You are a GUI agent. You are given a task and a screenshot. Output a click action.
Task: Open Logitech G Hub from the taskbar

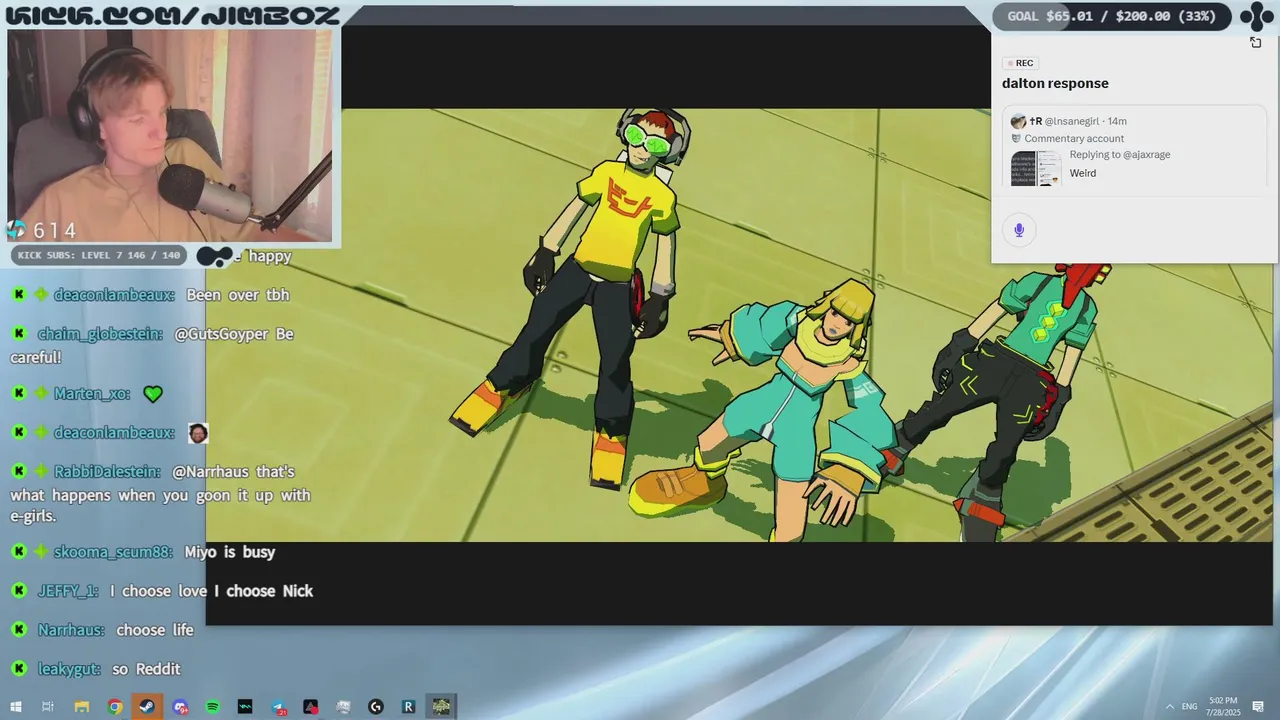point(376,707)
